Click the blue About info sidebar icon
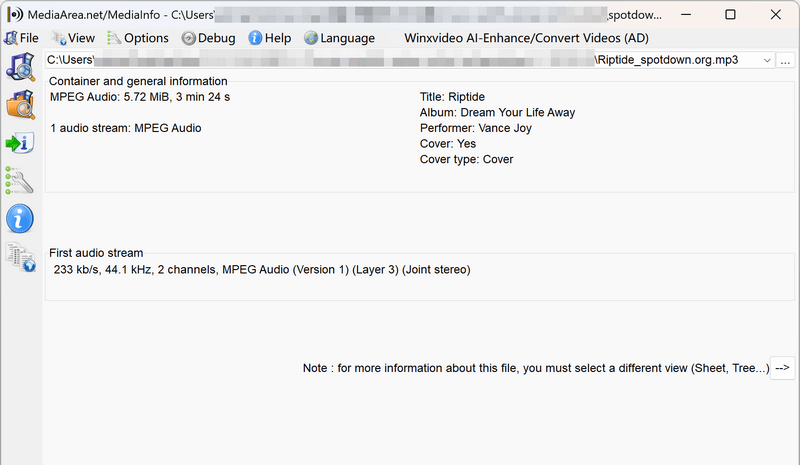The height and width of the screenshot is (465, 800). [20, 219]
